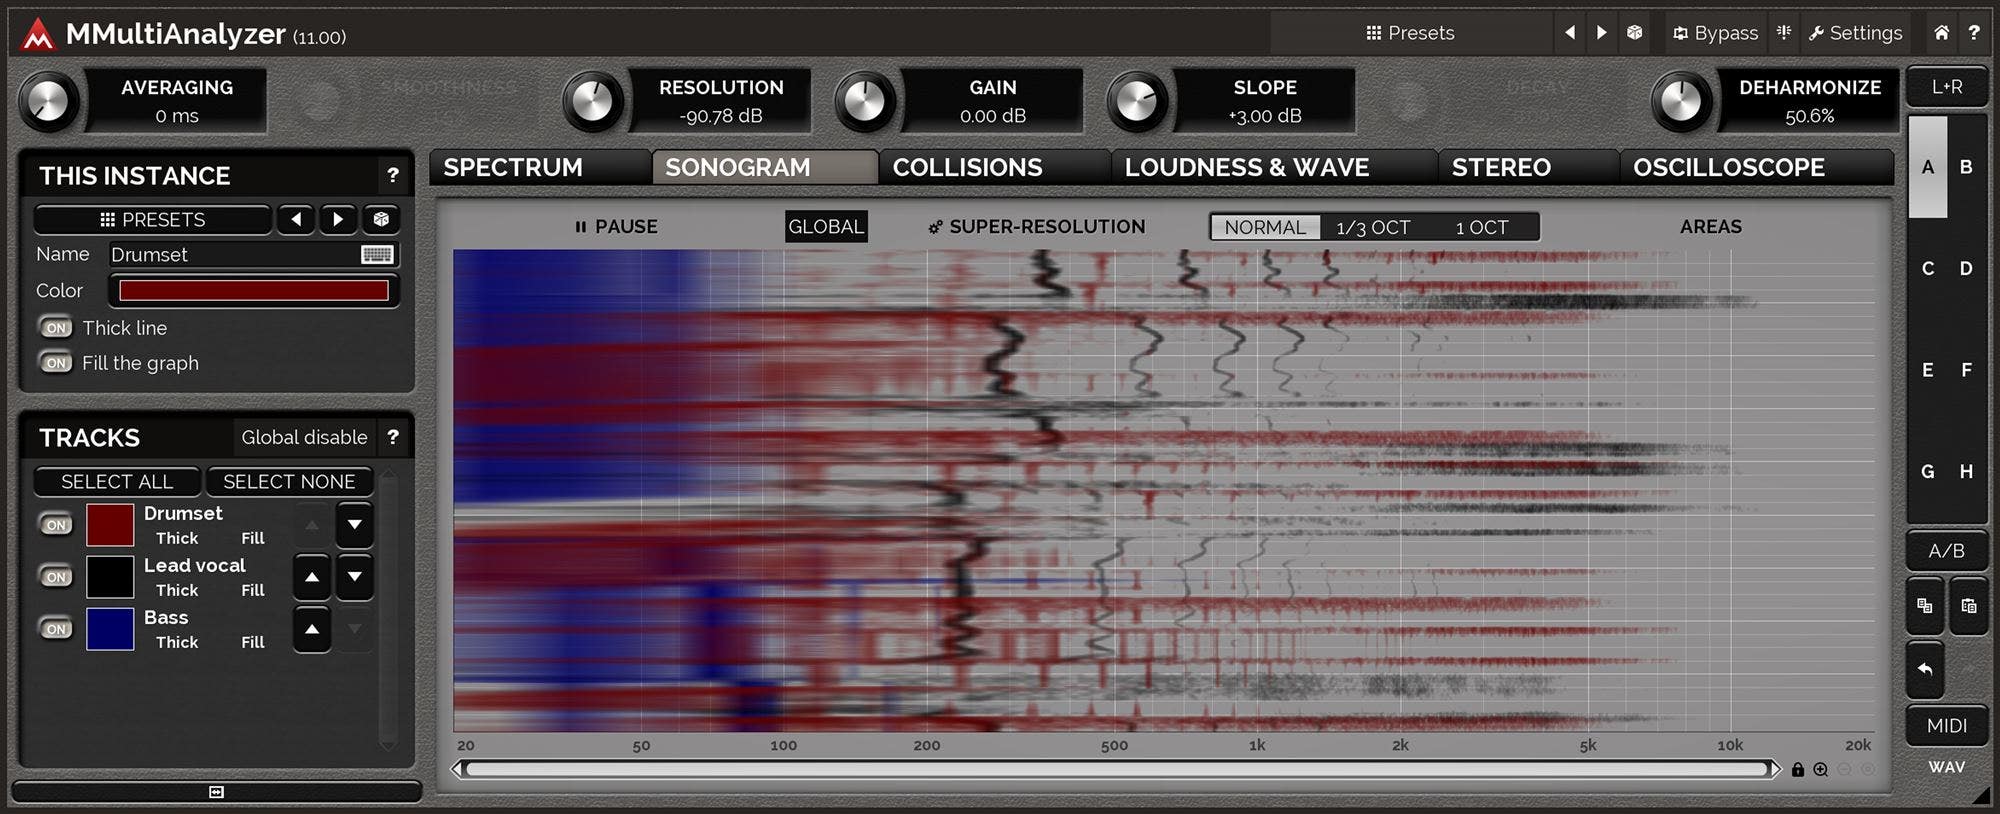Click SELECT ALL tracks

pos(117,482)
